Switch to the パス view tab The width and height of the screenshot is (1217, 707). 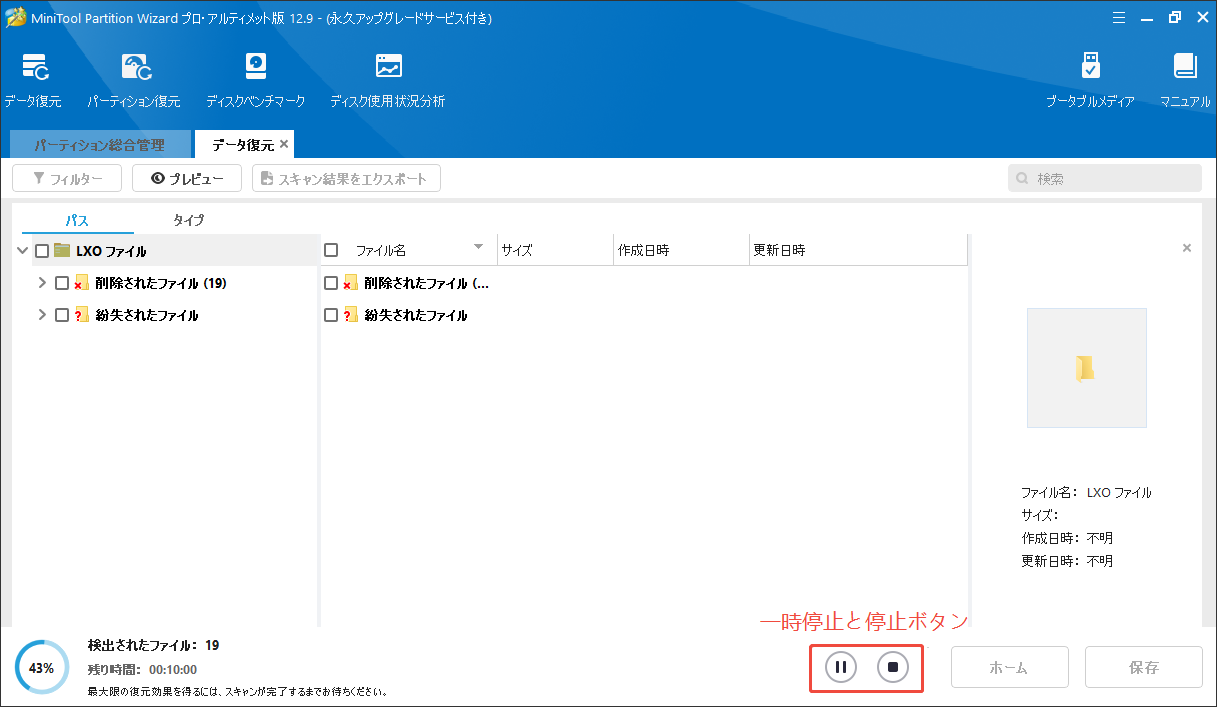77,220
